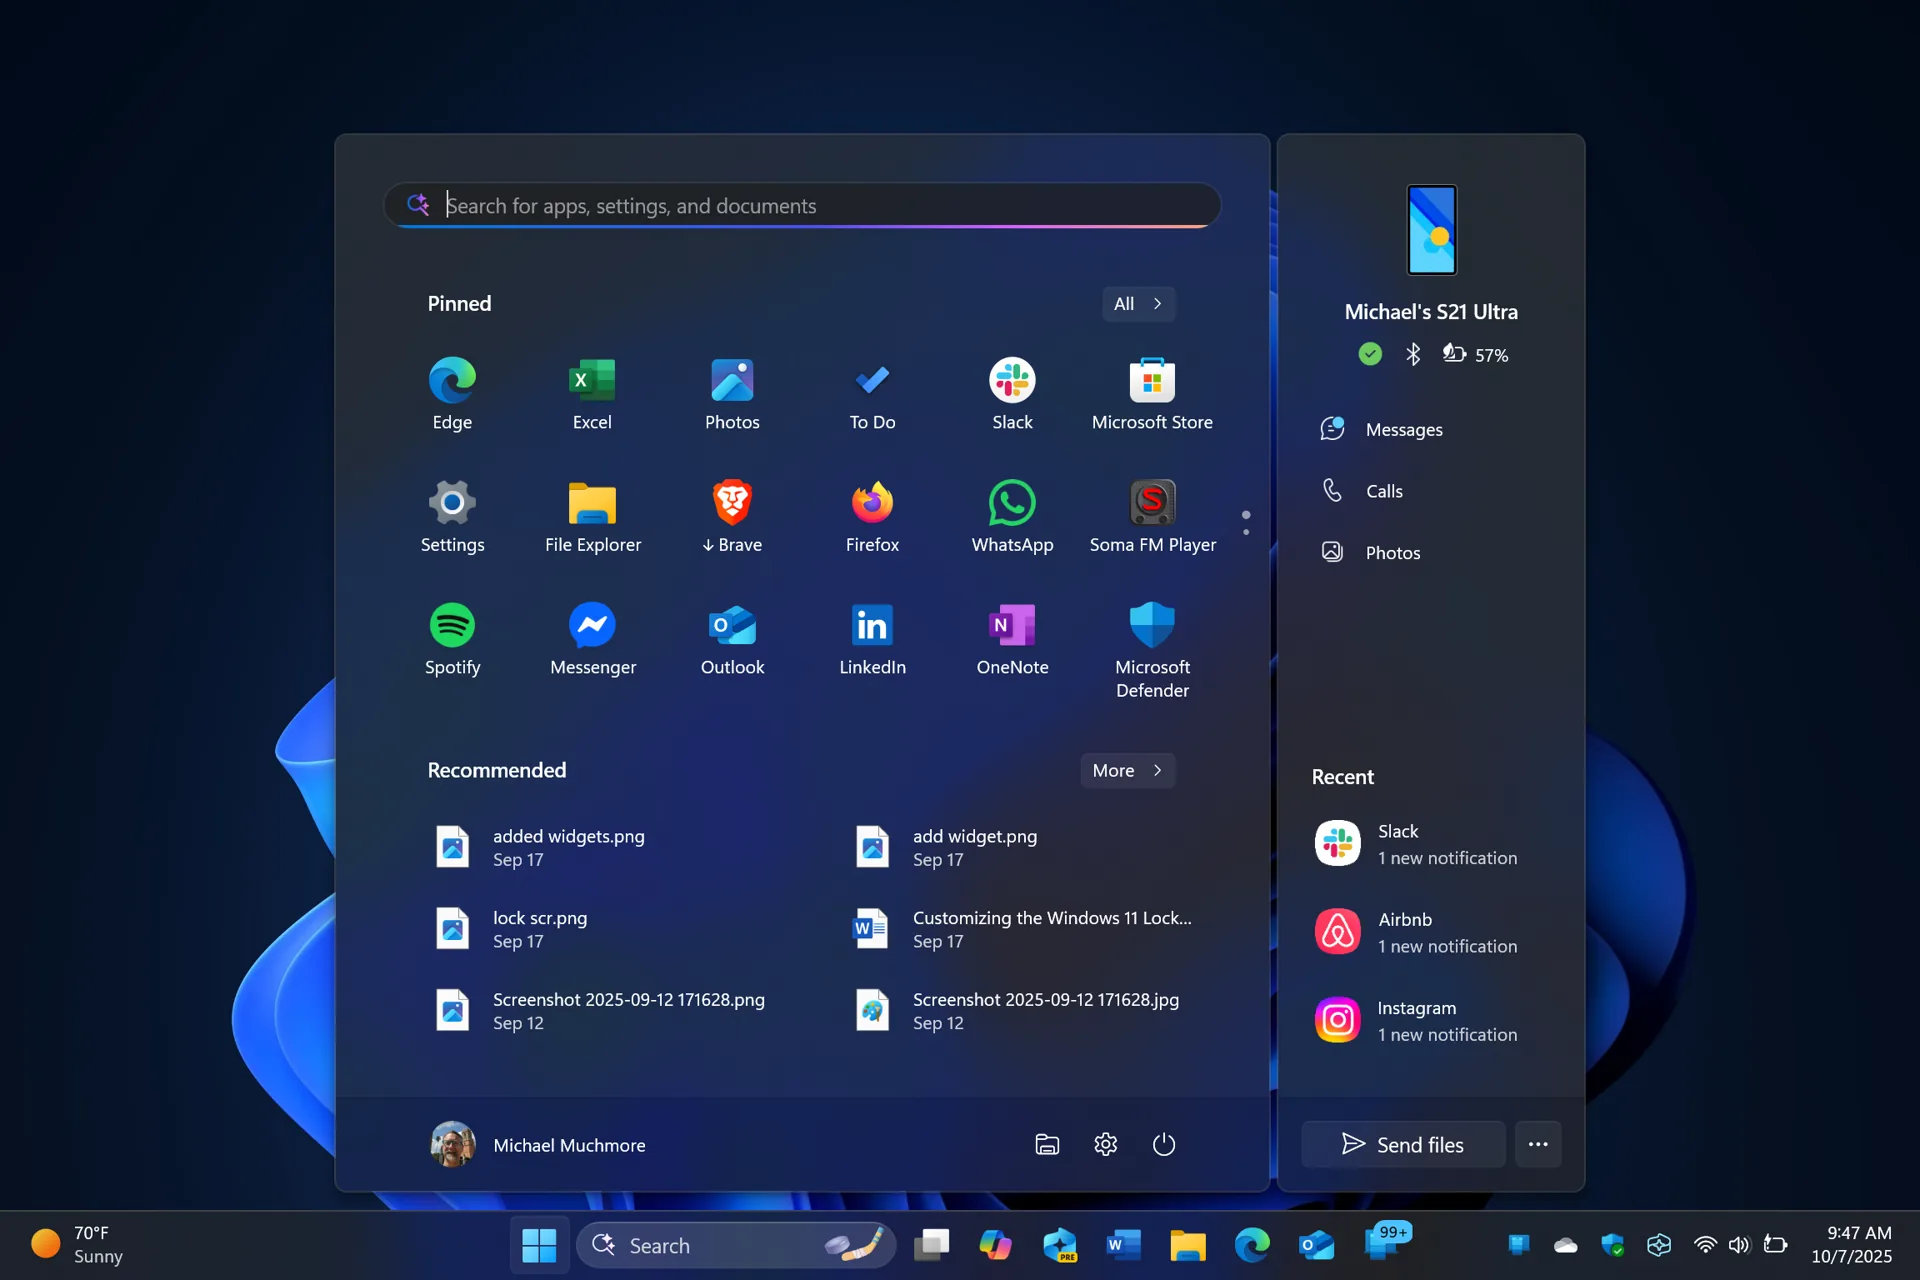Expand More recommended items
Viewport: 1920px width, 1280px height.
pos(1126,770)
